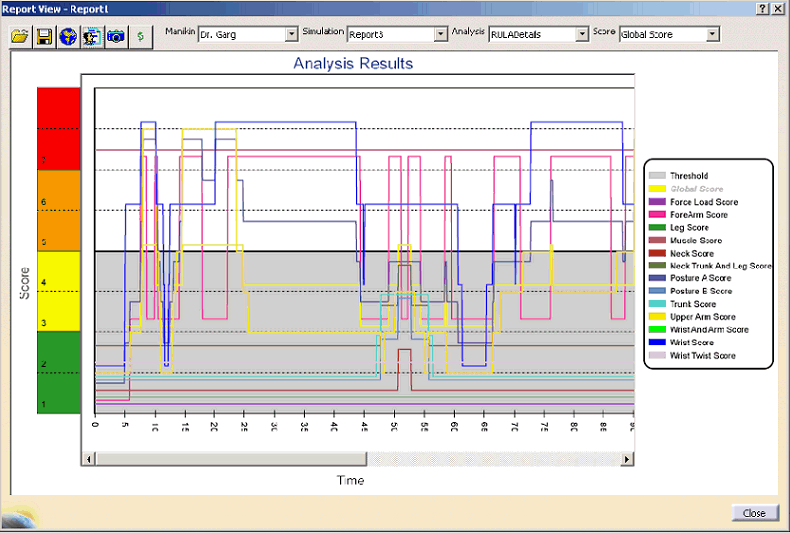Click the globe icon in toolbar
The width and height of the screenshot is (790, 533).
coord(68,36)
